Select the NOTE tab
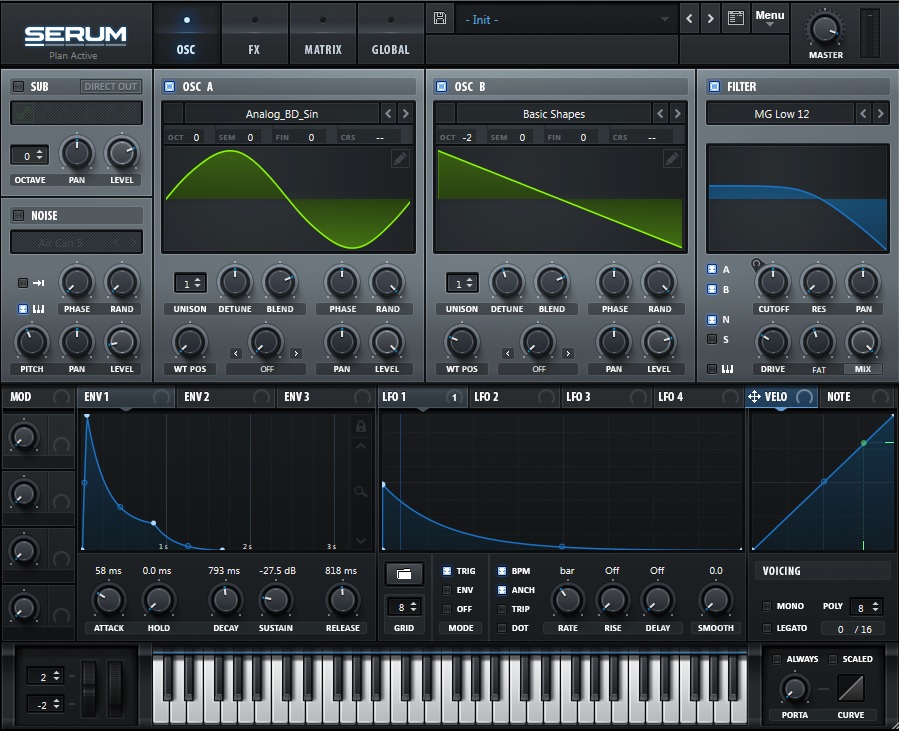This screenshot has height=731, width=899. (857, 397)
